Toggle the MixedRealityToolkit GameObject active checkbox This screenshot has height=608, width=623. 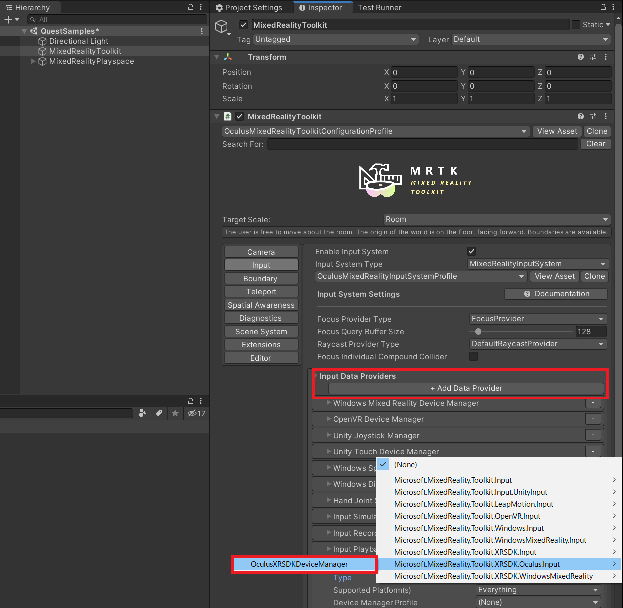click(x=244, y=25)
